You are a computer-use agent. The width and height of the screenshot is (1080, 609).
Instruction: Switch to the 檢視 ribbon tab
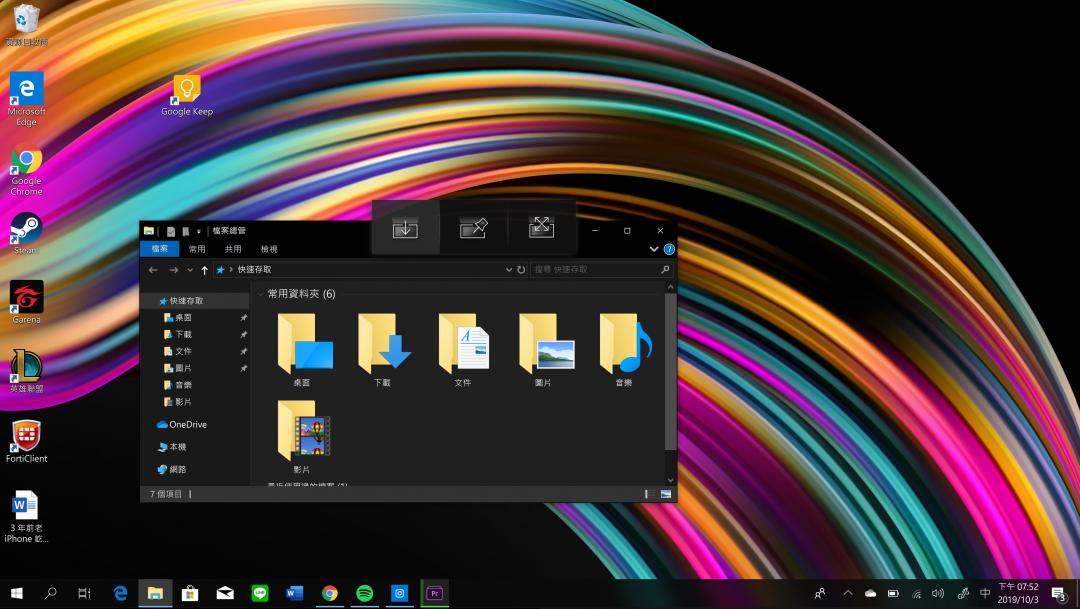[x=269, y=249]
